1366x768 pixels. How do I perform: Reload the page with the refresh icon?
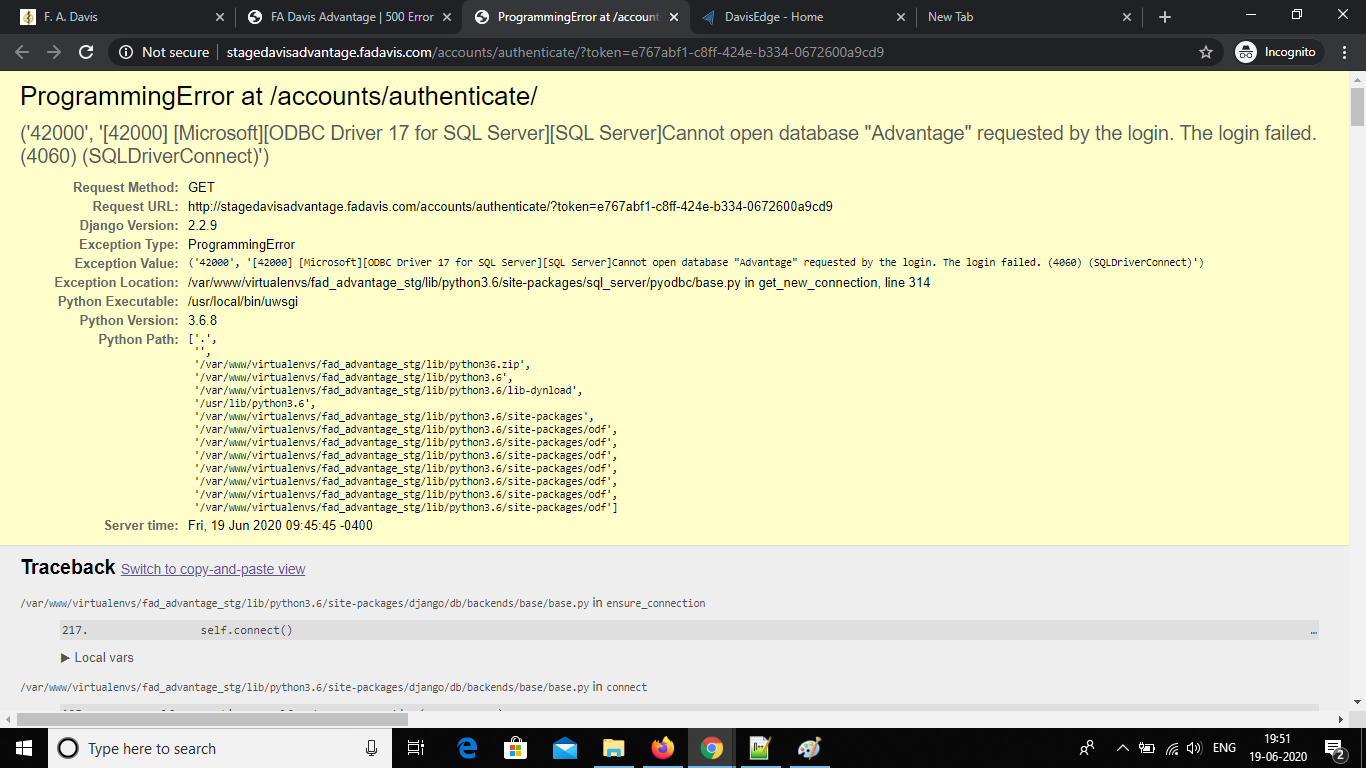coord(86,52)
